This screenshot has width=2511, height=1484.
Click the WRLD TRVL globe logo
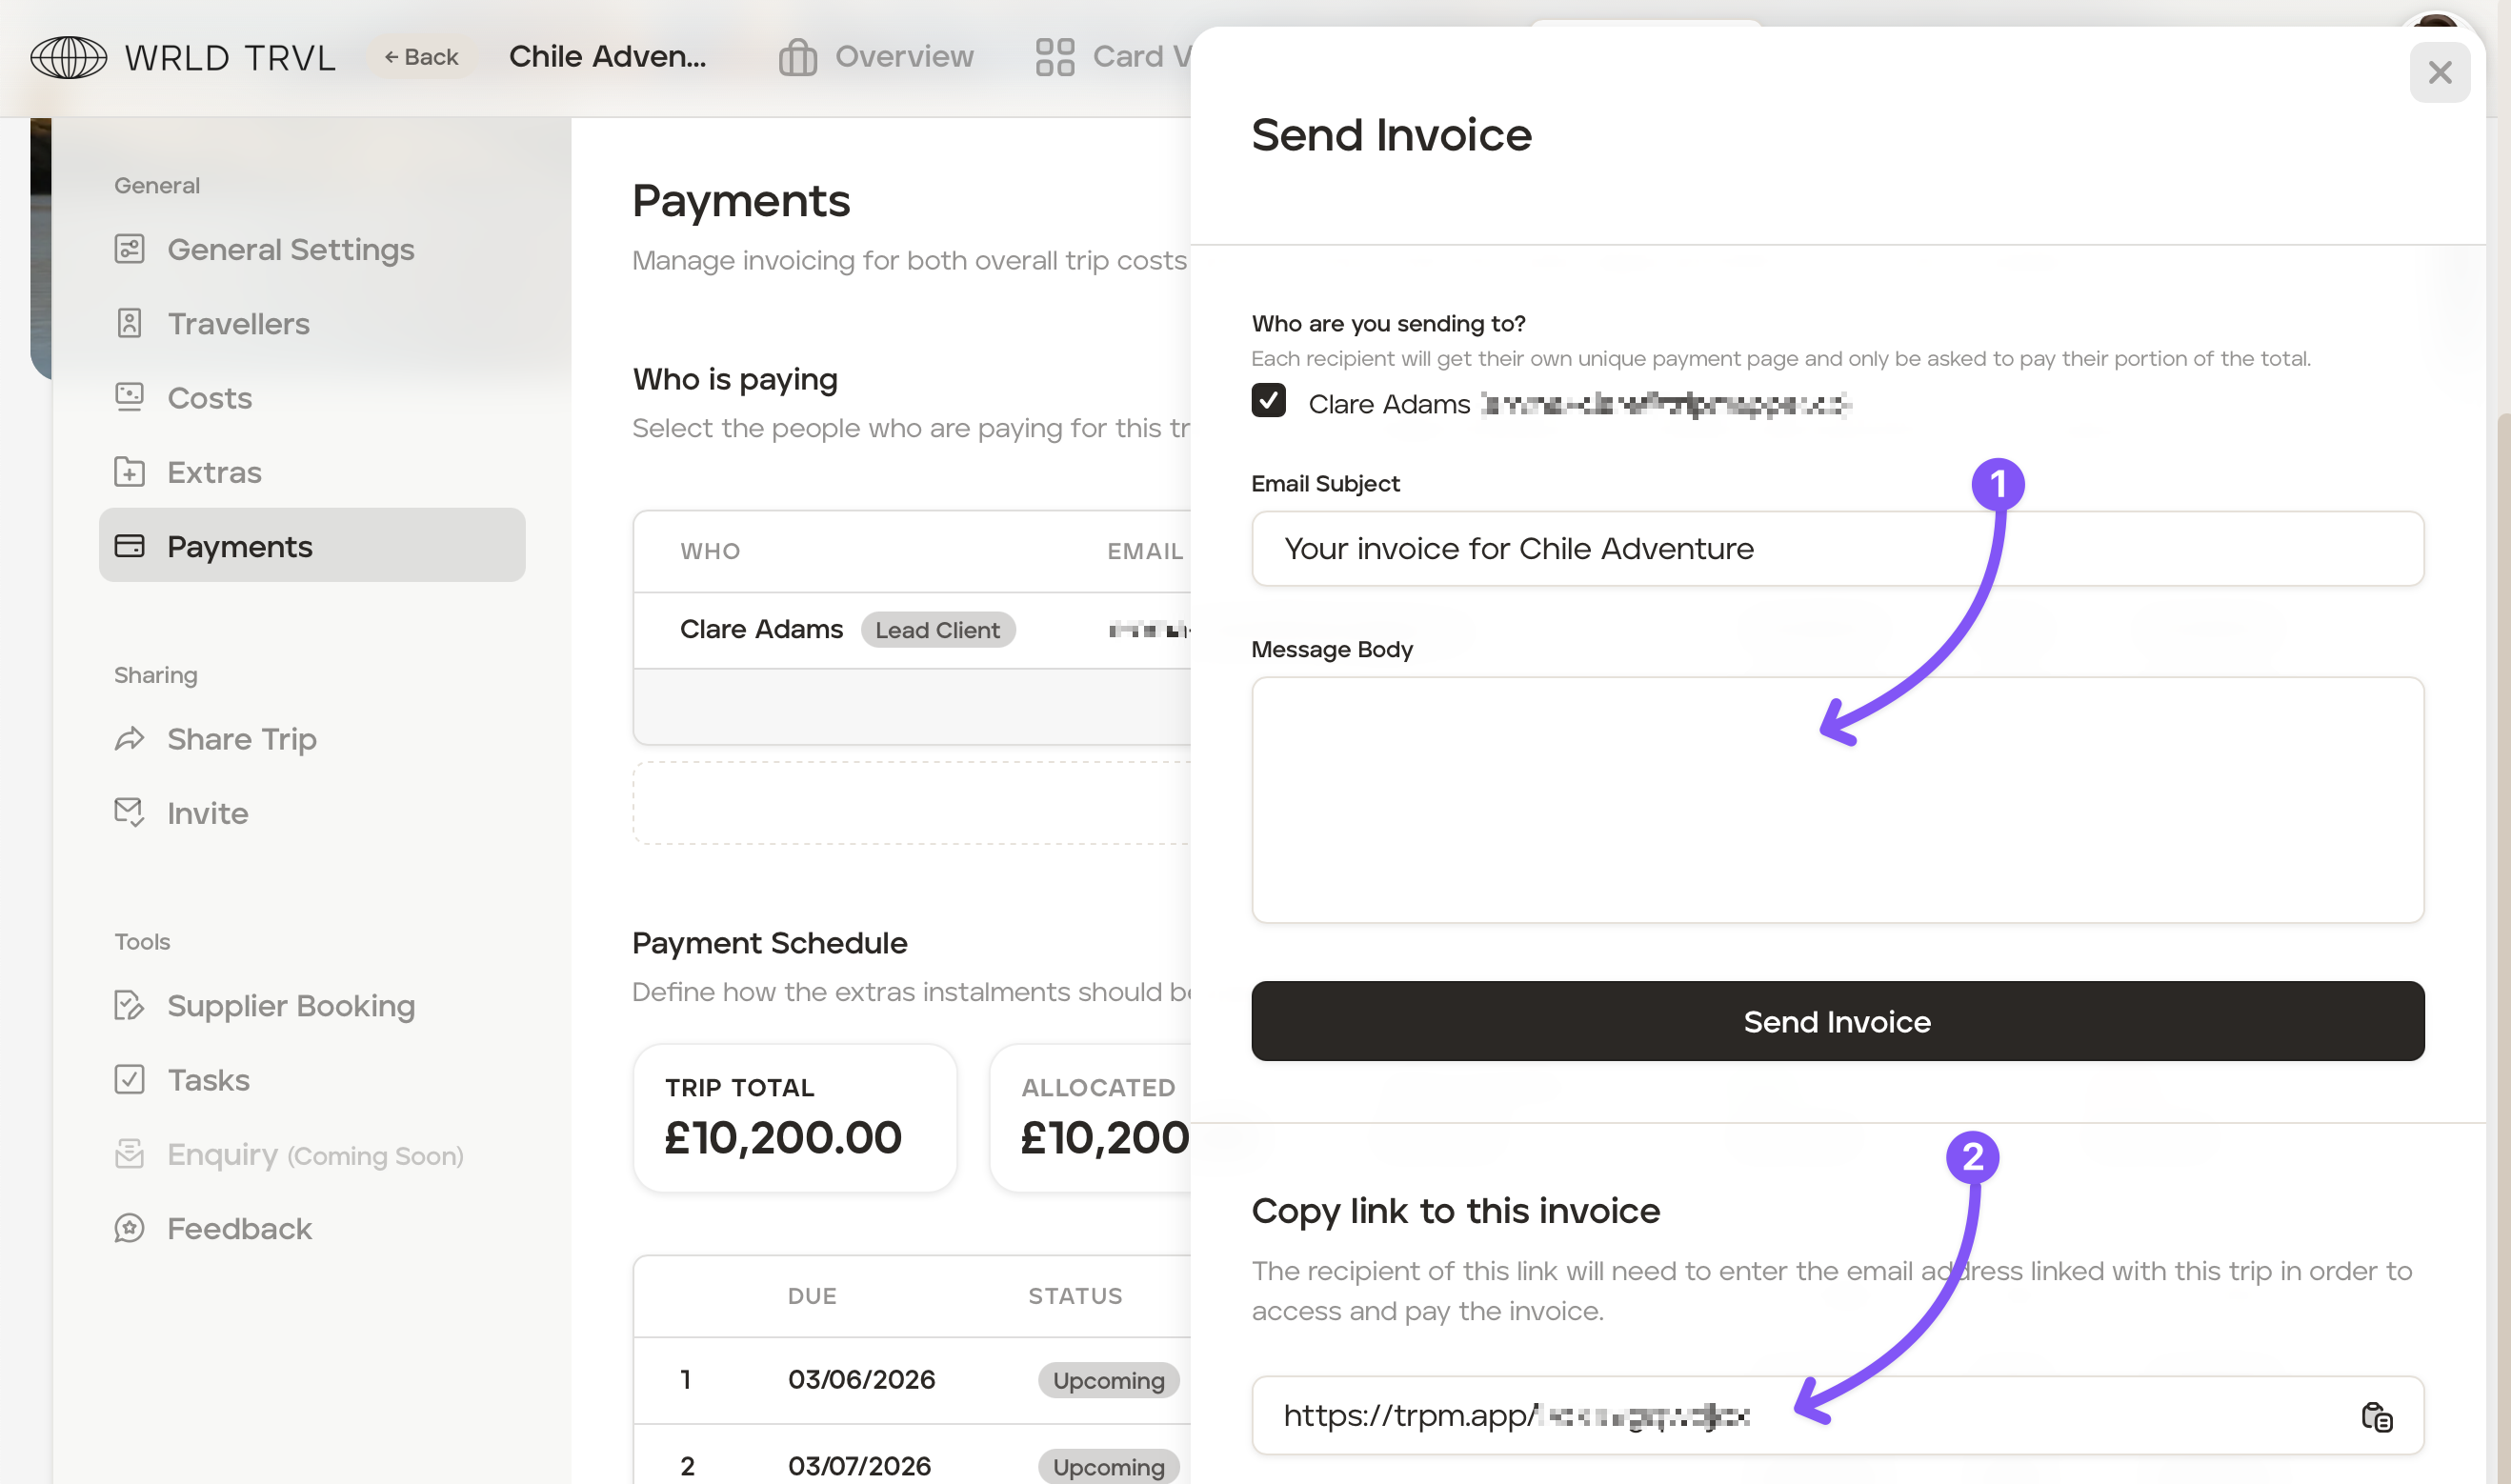coord(68,57)
